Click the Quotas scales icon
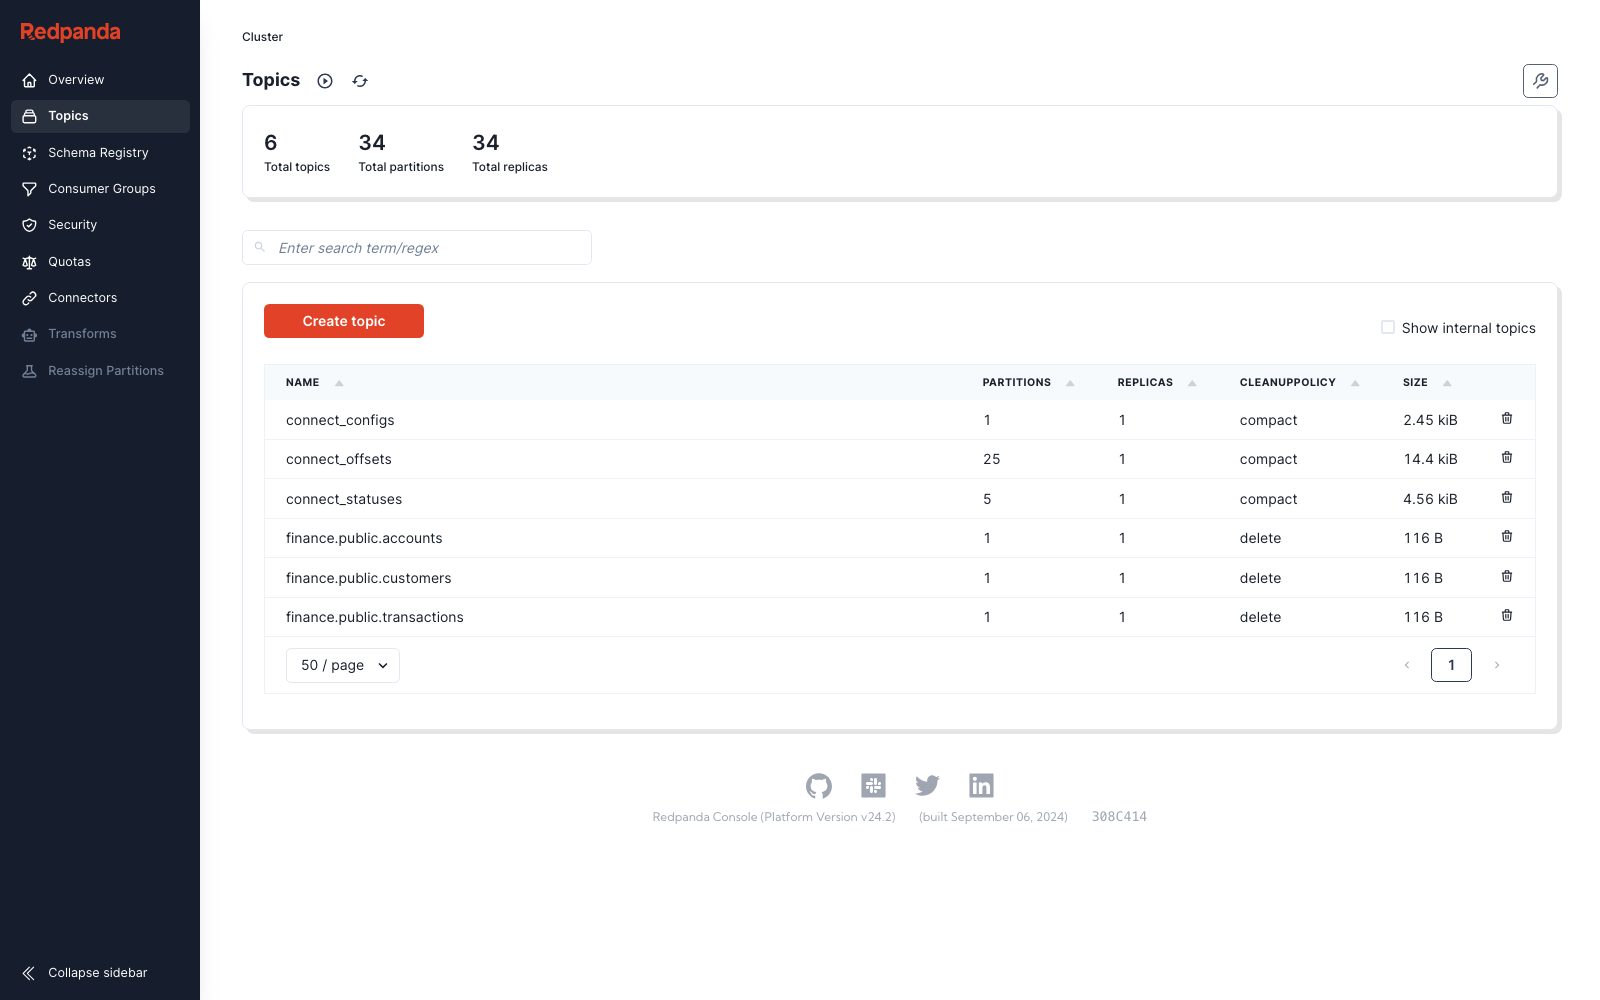The width and height of the screenshot is (1600, 1000). [x=29, y=262]
